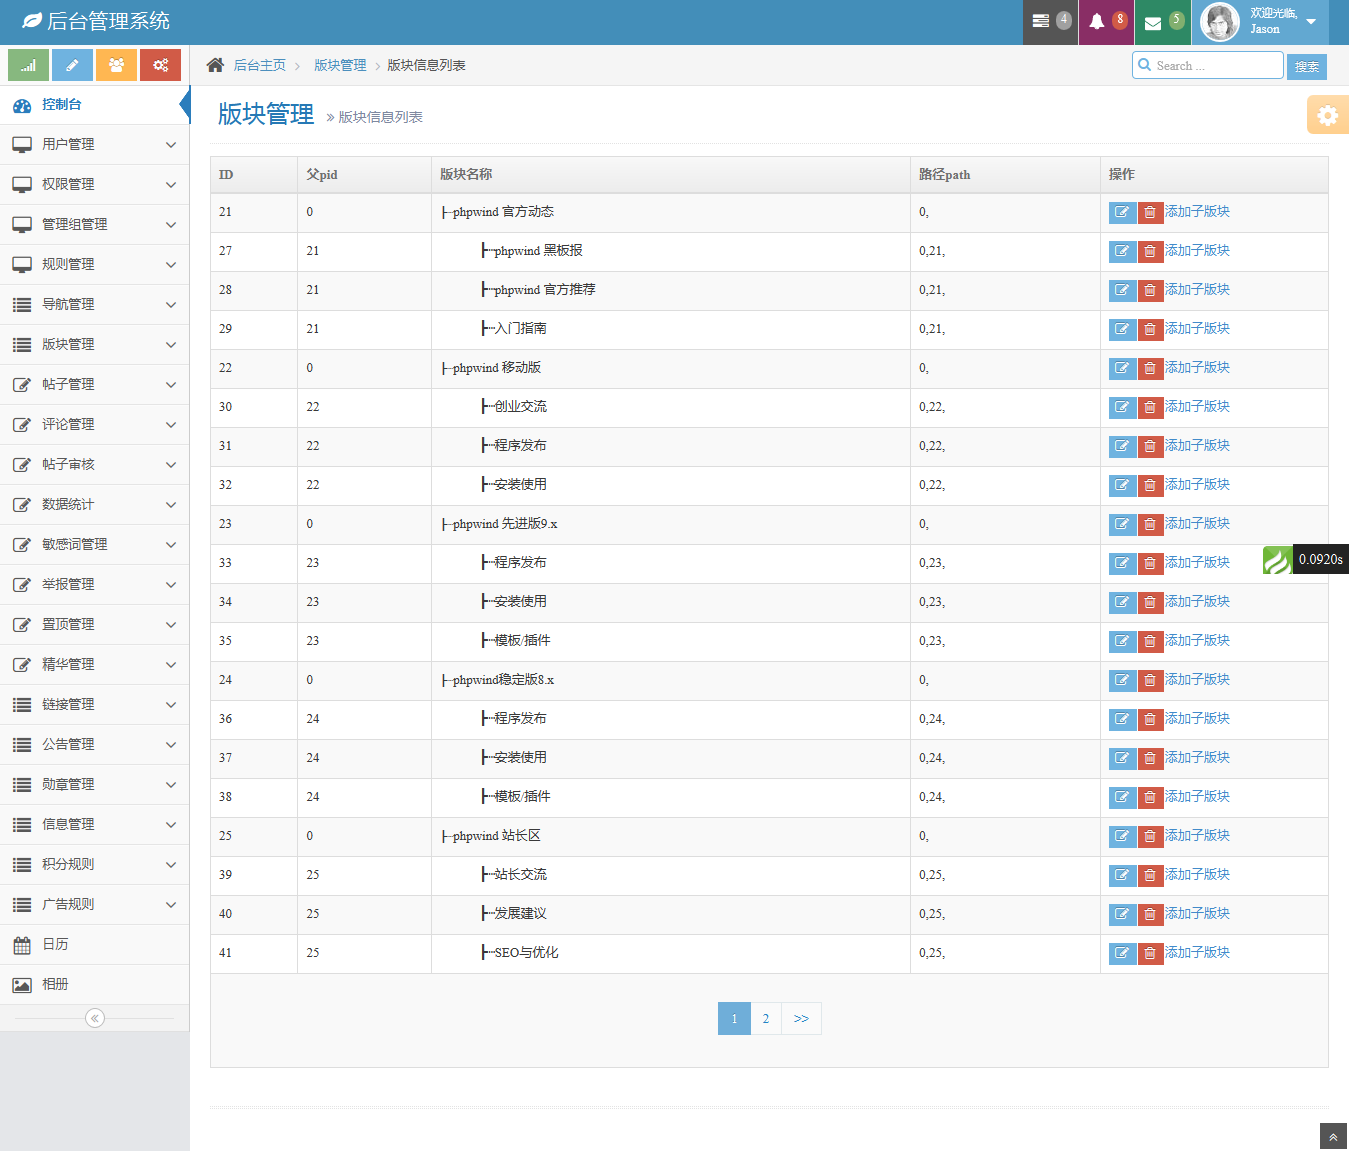The image size is (1349, 1151).
Task: Click the red gears shortcut icon
Action: [x=160, y=65]
